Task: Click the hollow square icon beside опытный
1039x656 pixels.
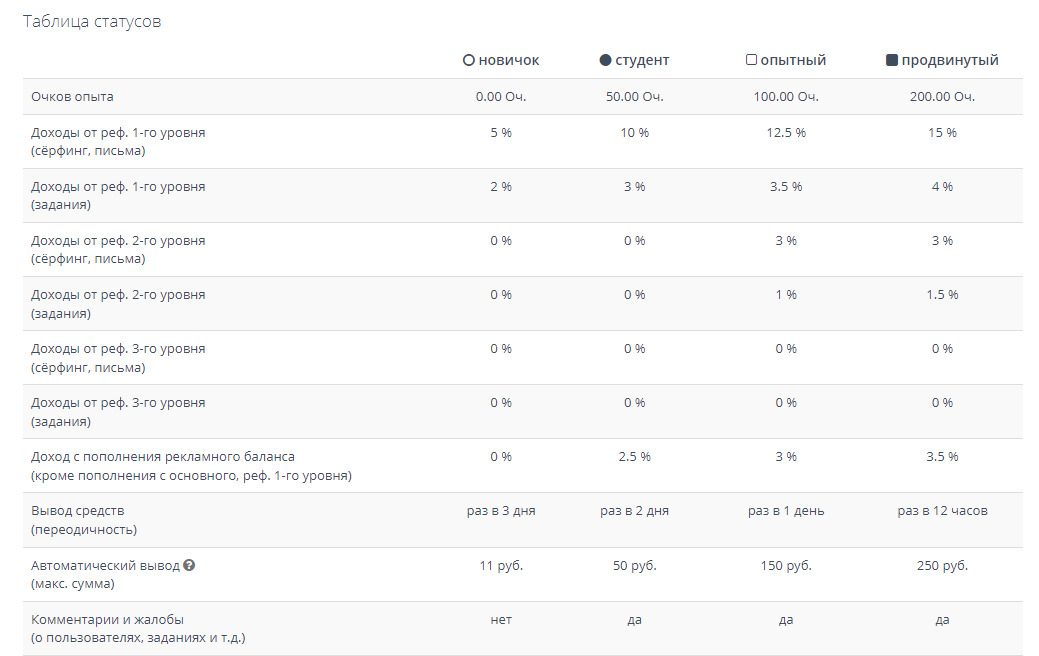Action: [x=751, y=60]
